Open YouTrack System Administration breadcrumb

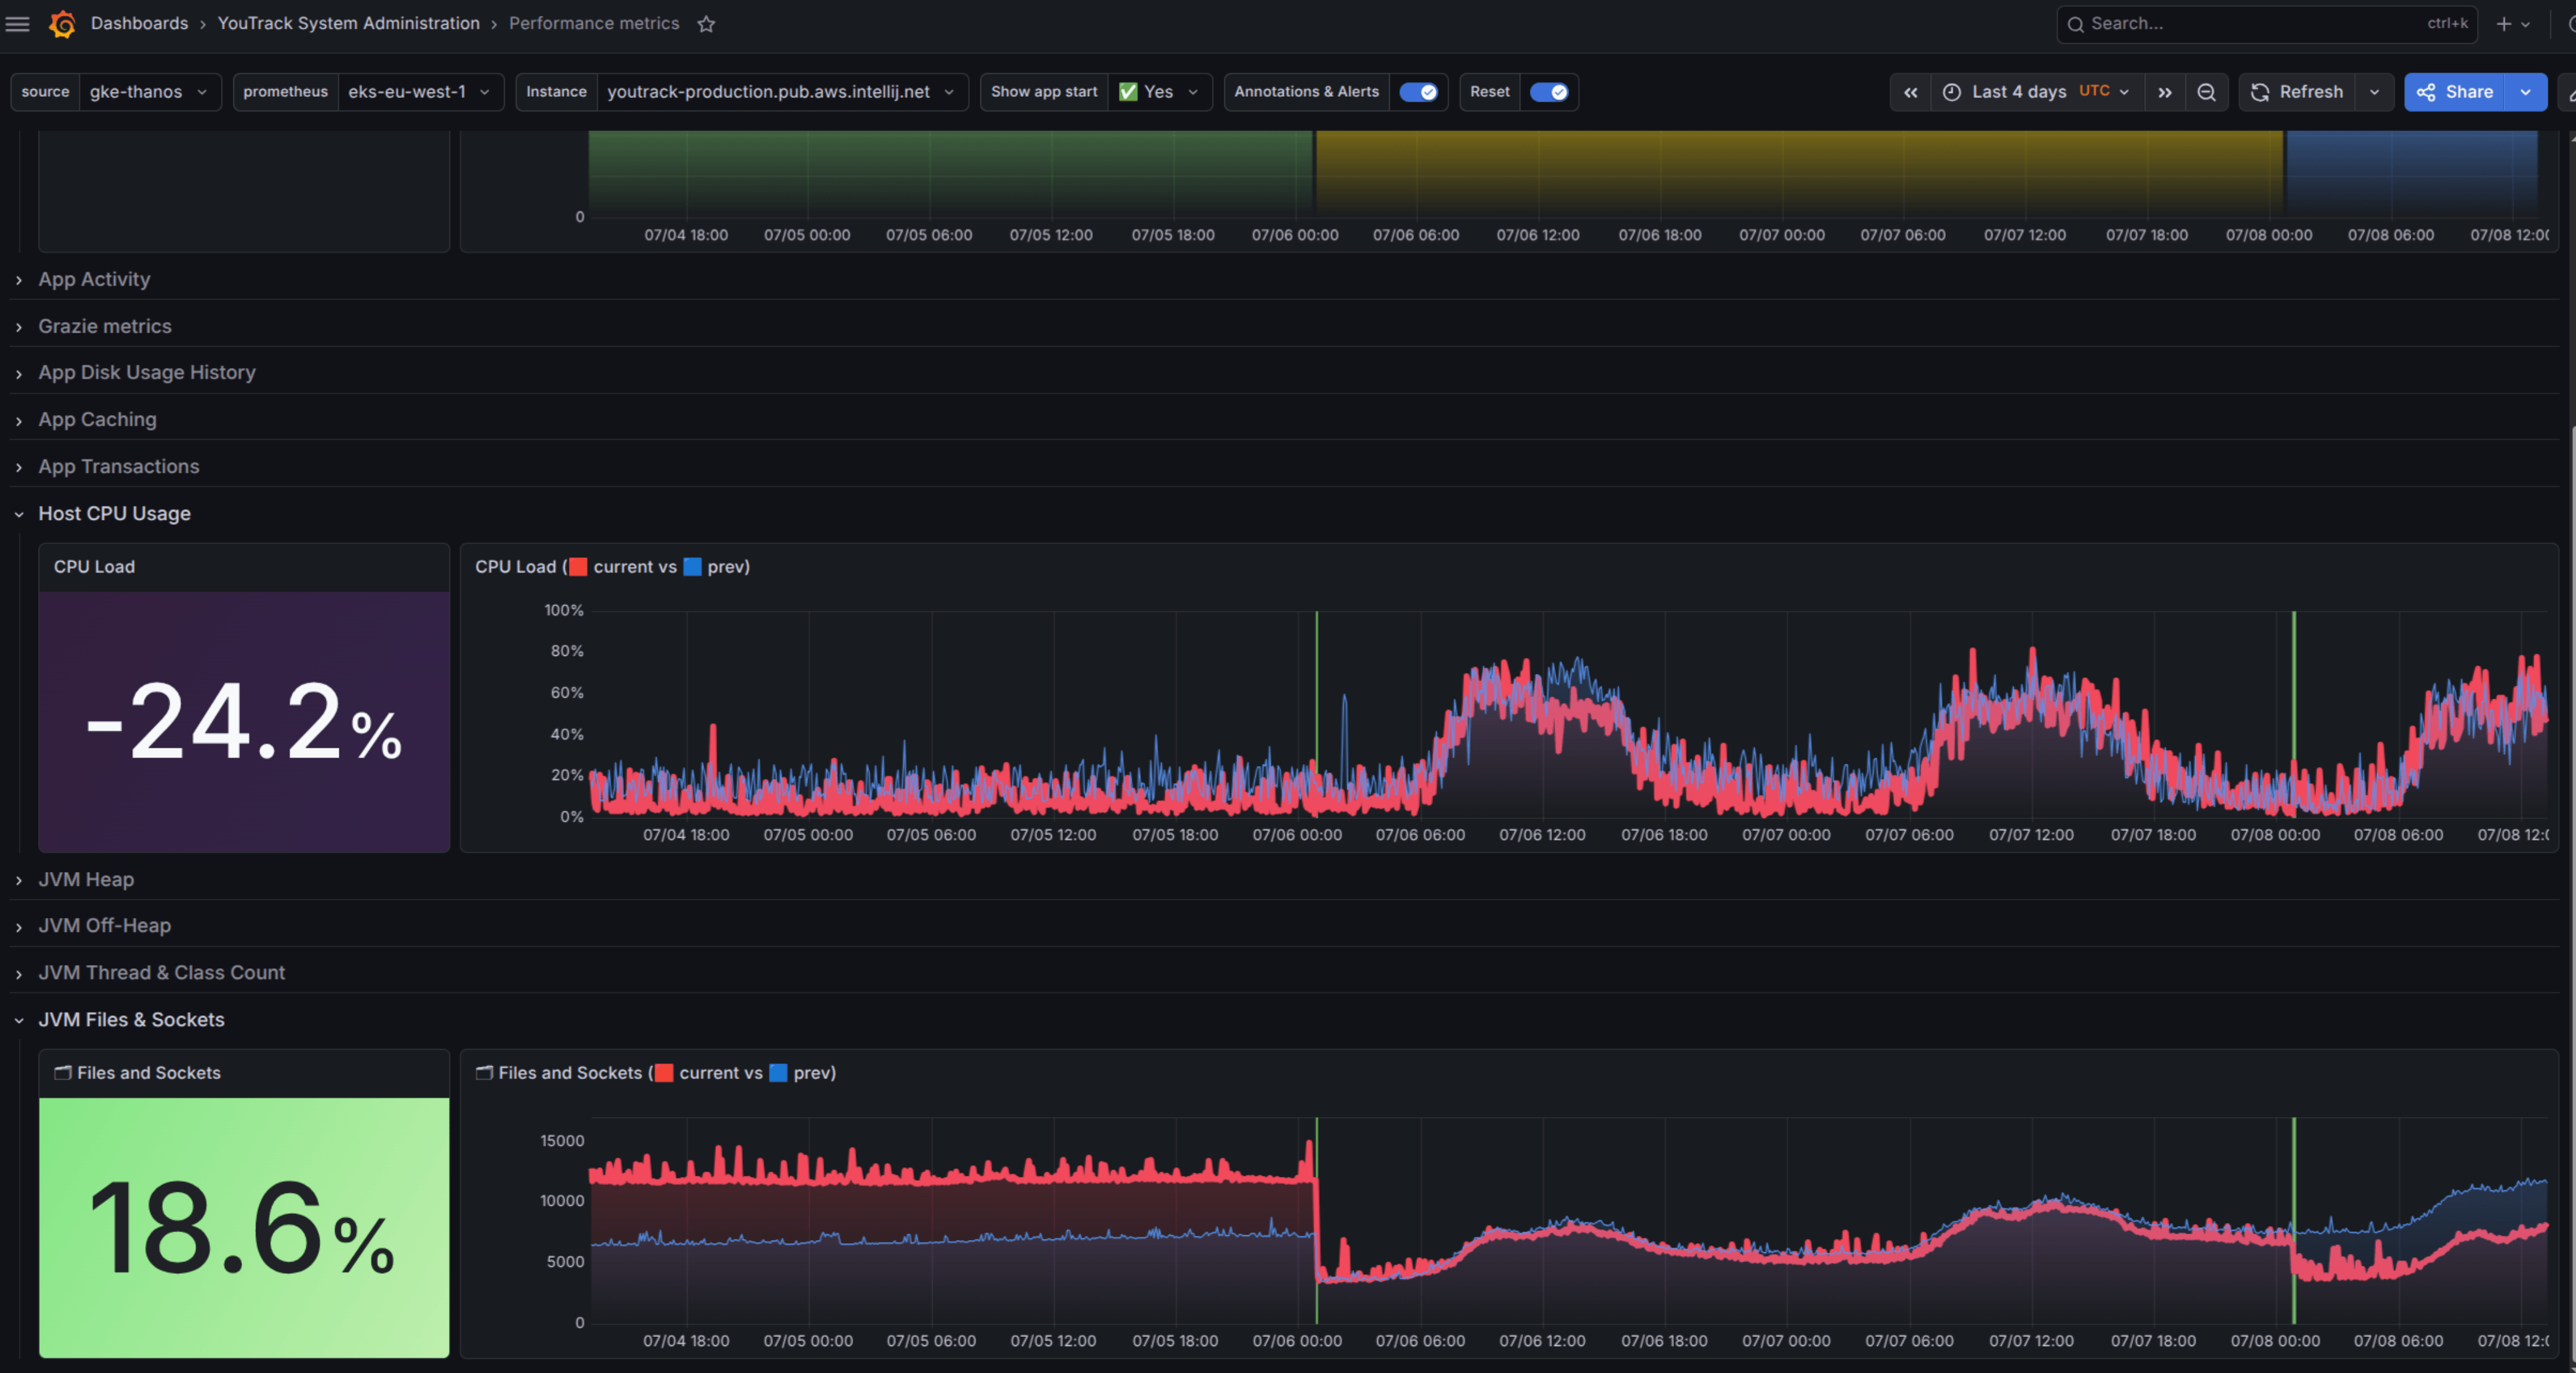point(348,23)
